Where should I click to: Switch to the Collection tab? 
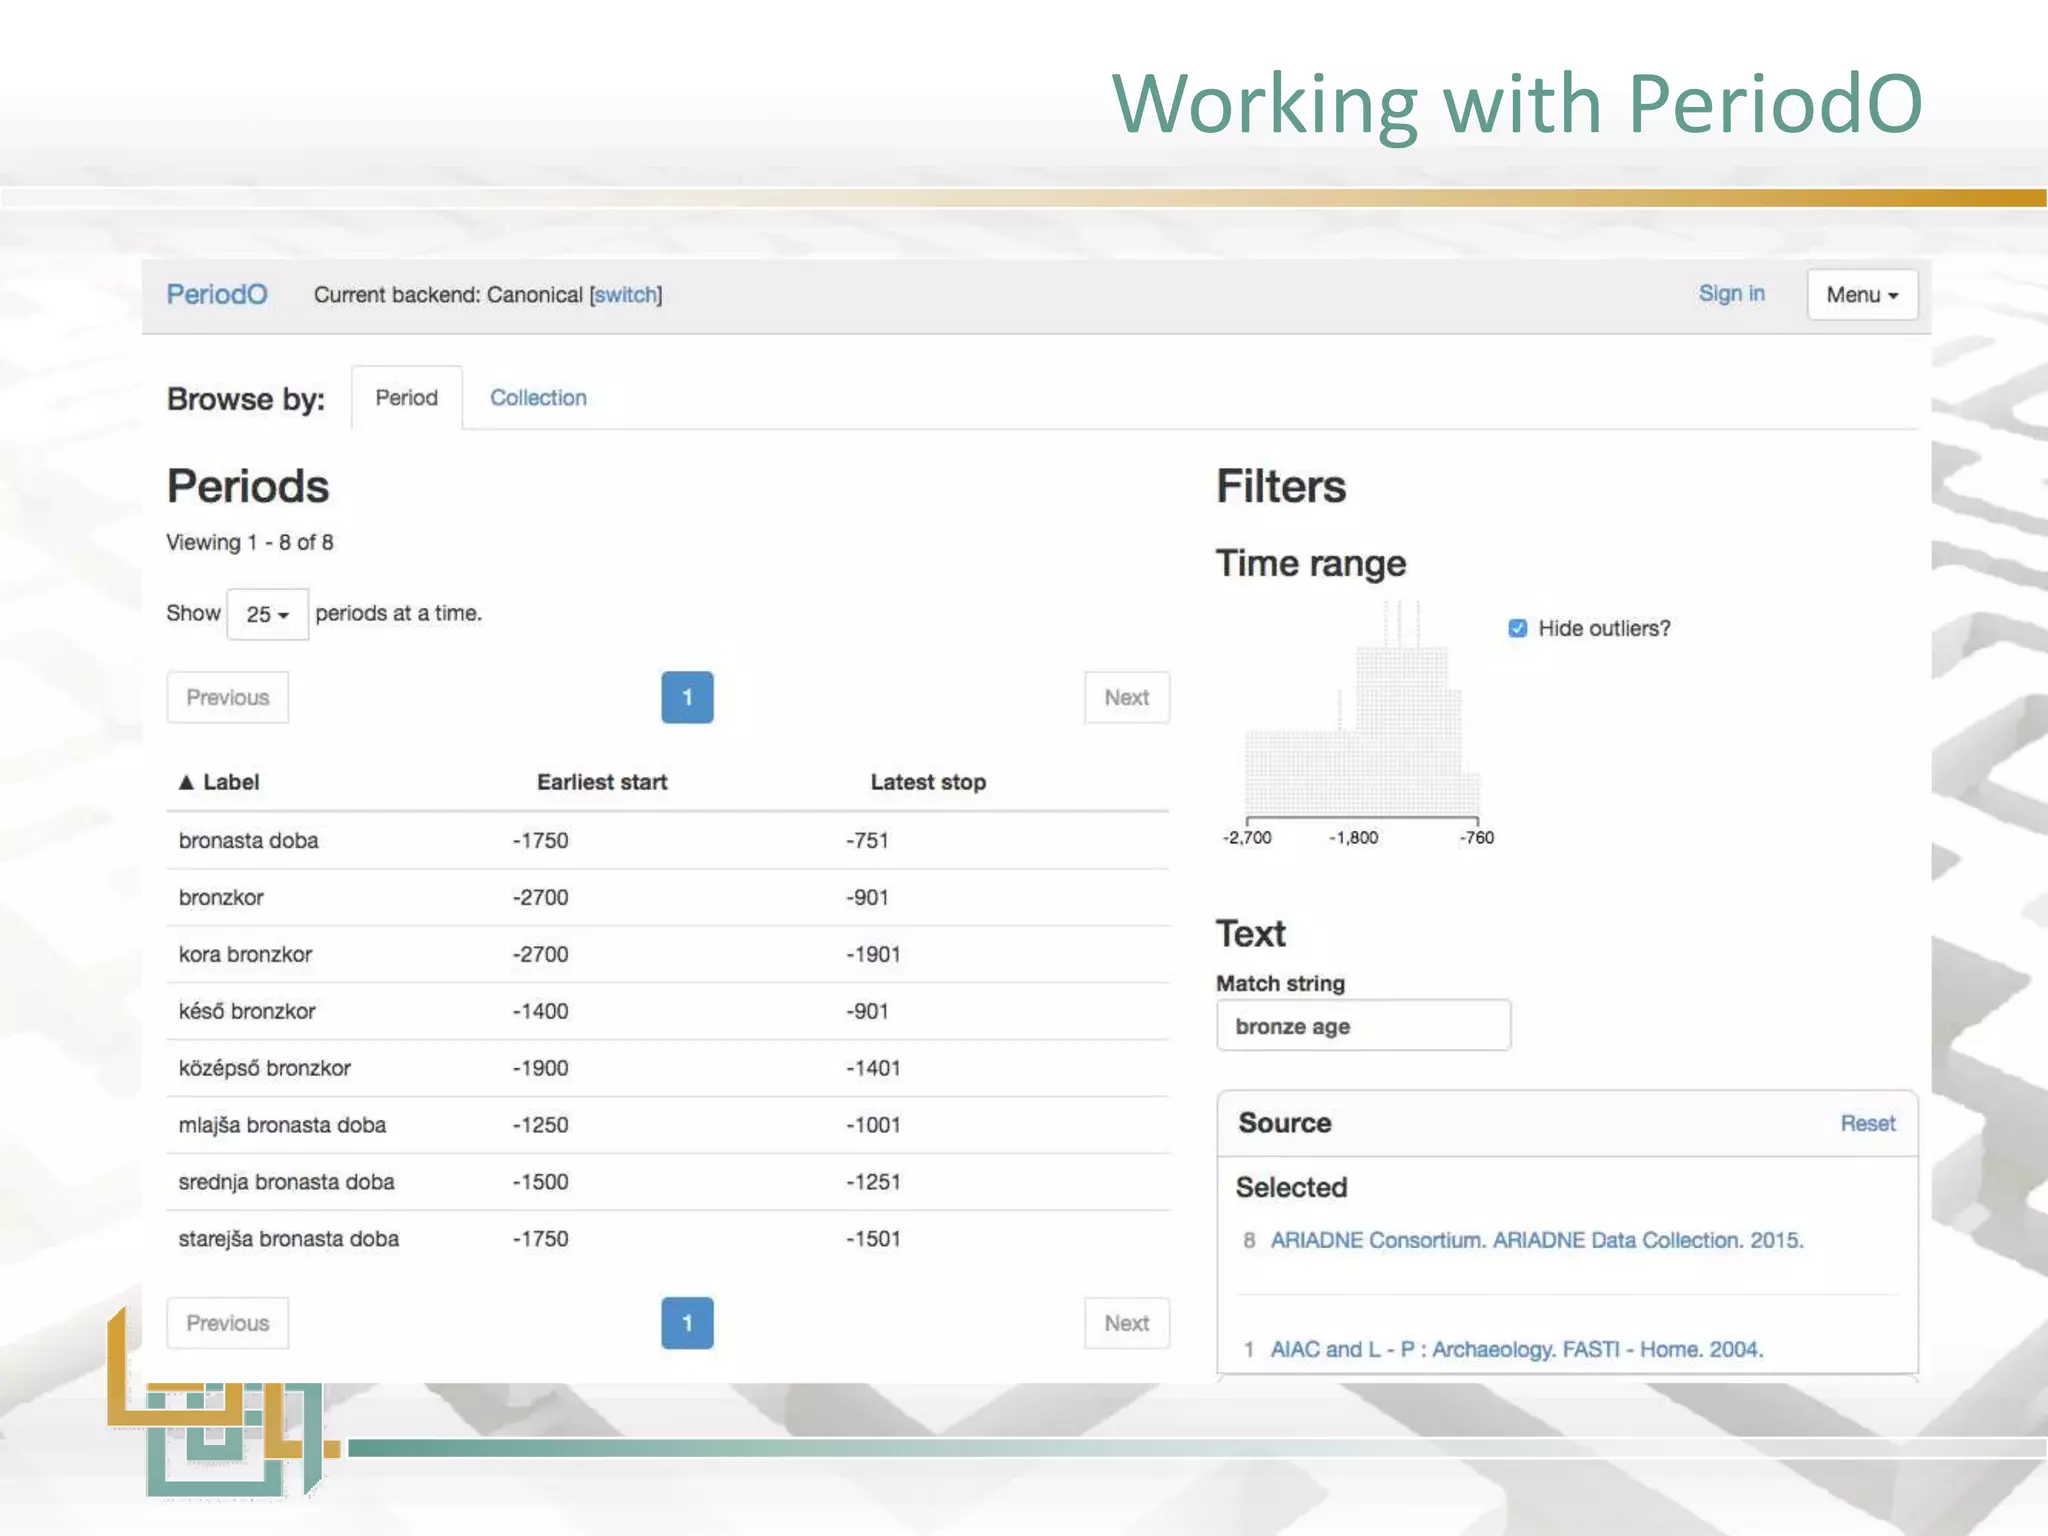(x=538, y=398)
